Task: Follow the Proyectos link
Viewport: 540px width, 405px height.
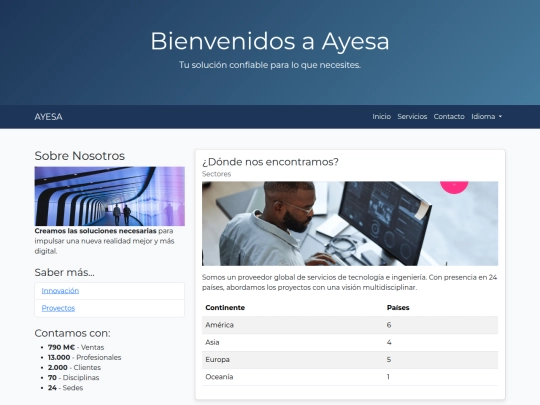Action: click(58, 308)
